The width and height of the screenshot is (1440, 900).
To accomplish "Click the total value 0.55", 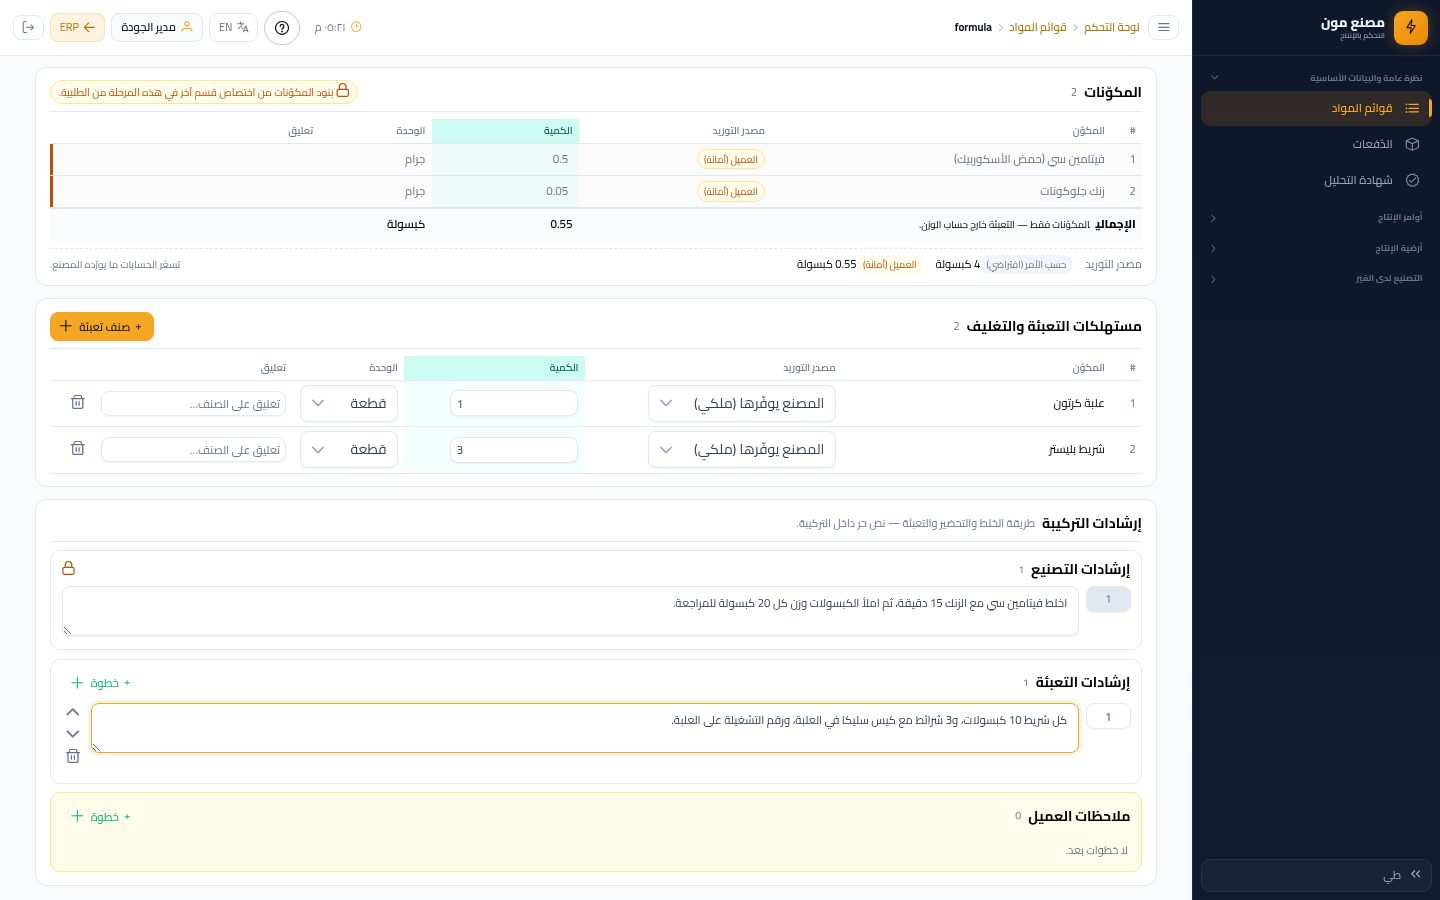I will pos(561,224).
